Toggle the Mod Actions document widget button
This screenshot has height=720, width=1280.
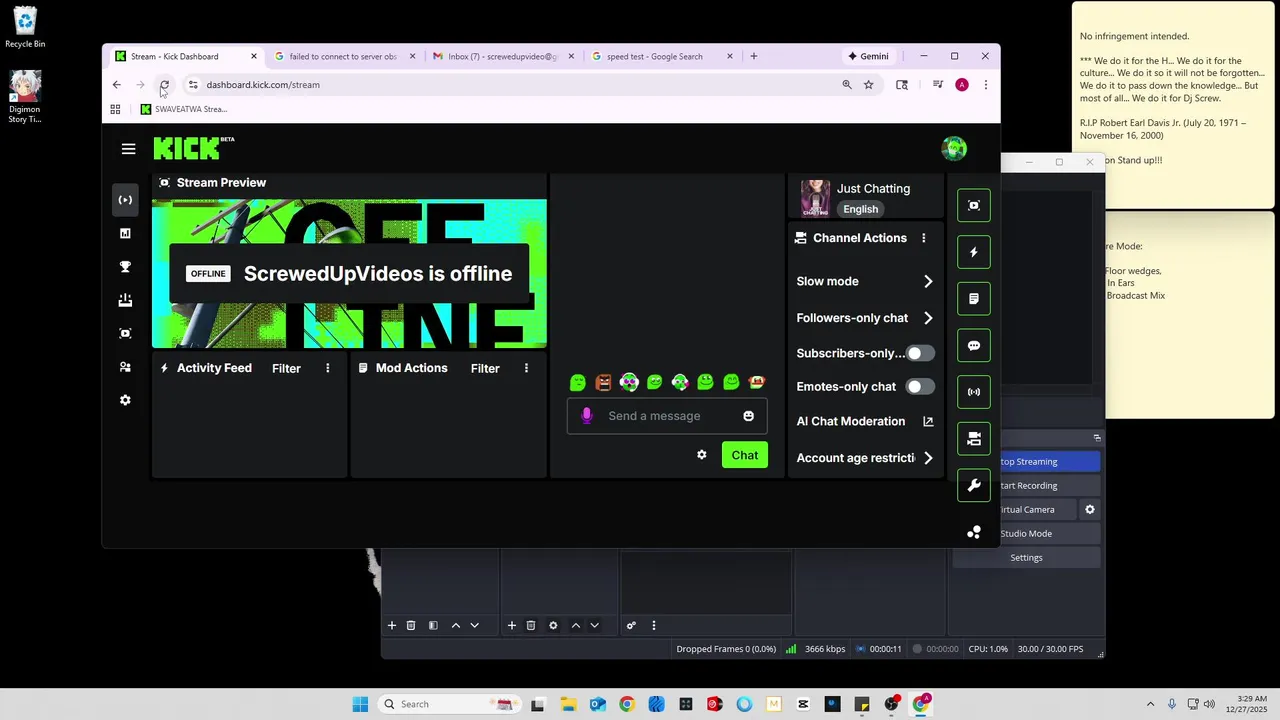974,298
